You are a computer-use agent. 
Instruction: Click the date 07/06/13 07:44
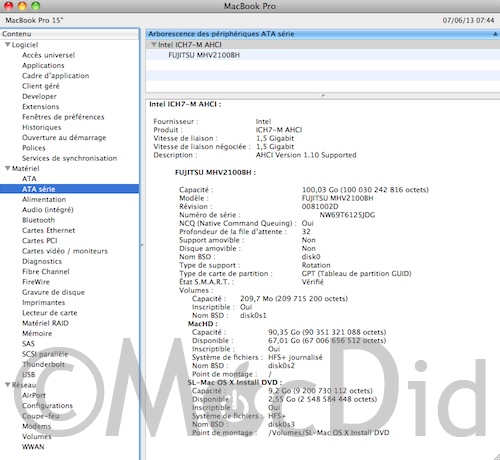[468, 20]
